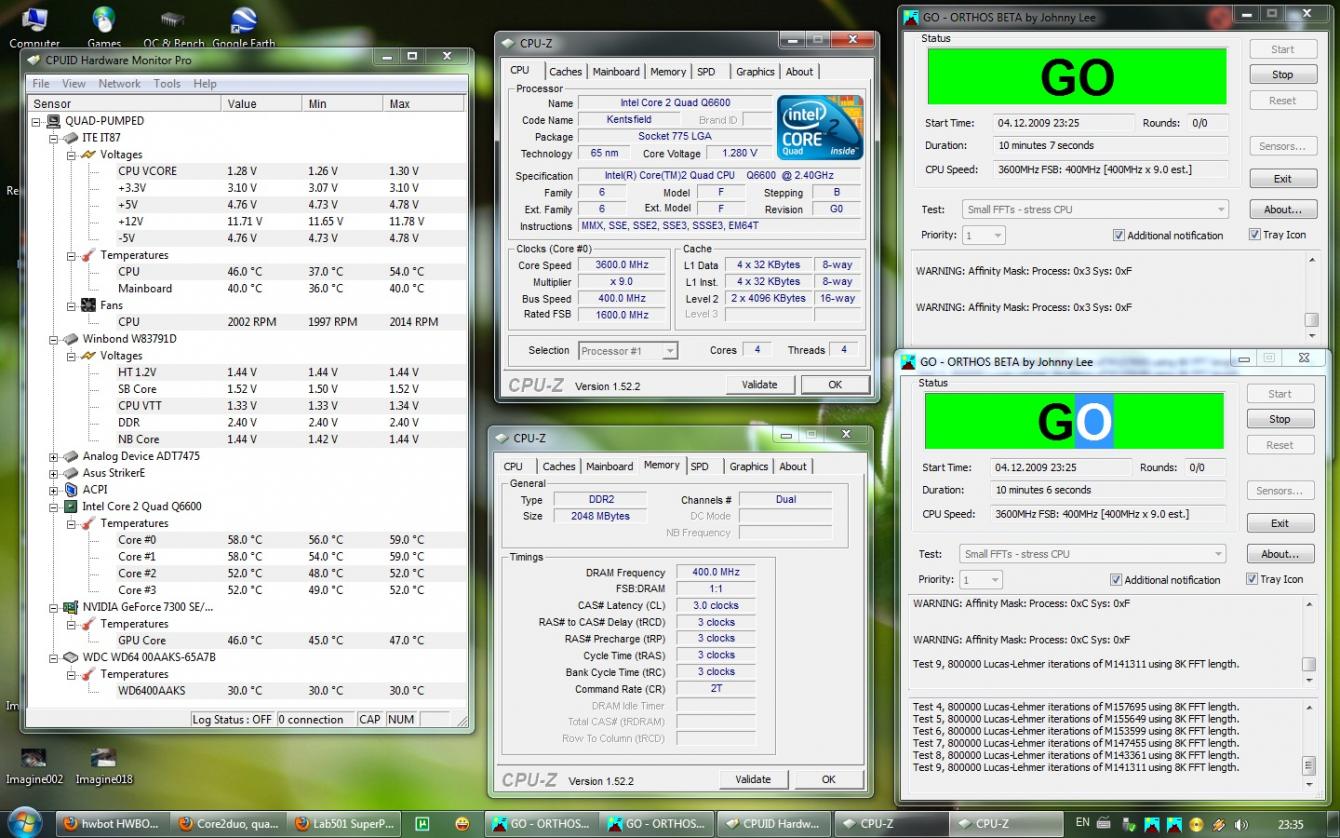Expand the Analog Device ADT7475 node
The height and width of the screenshot is (838, 1340).
54,456
